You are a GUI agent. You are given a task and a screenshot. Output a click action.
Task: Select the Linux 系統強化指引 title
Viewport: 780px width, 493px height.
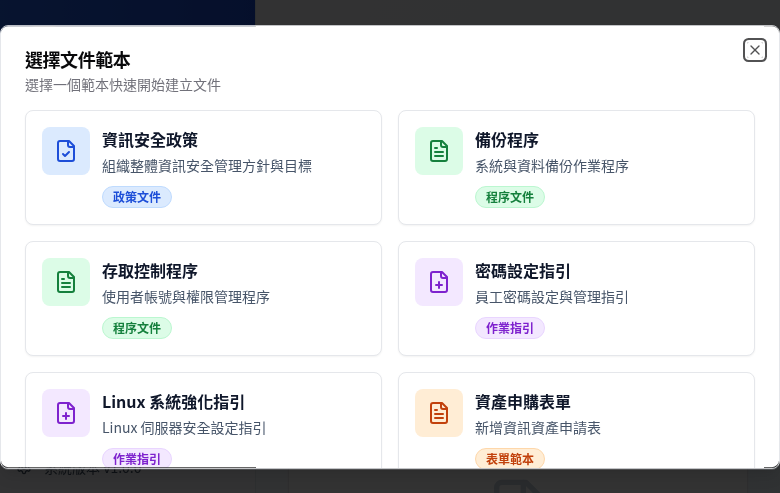point(173,402)
